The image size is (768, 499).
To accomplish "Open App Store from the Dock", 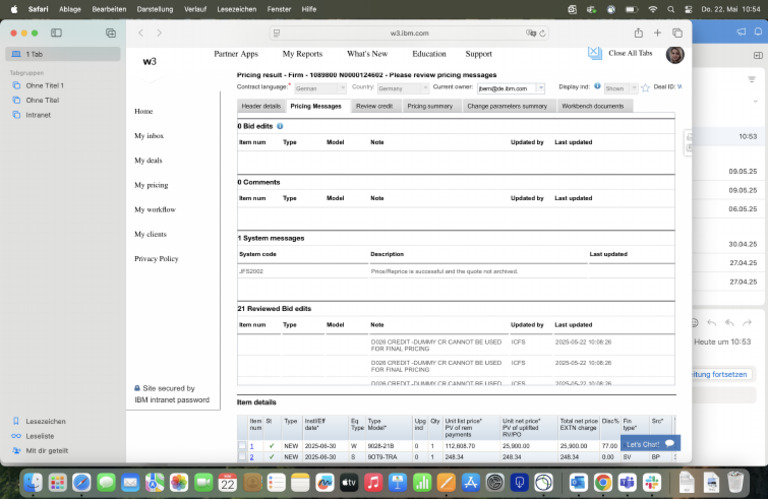I will [470, 483].
